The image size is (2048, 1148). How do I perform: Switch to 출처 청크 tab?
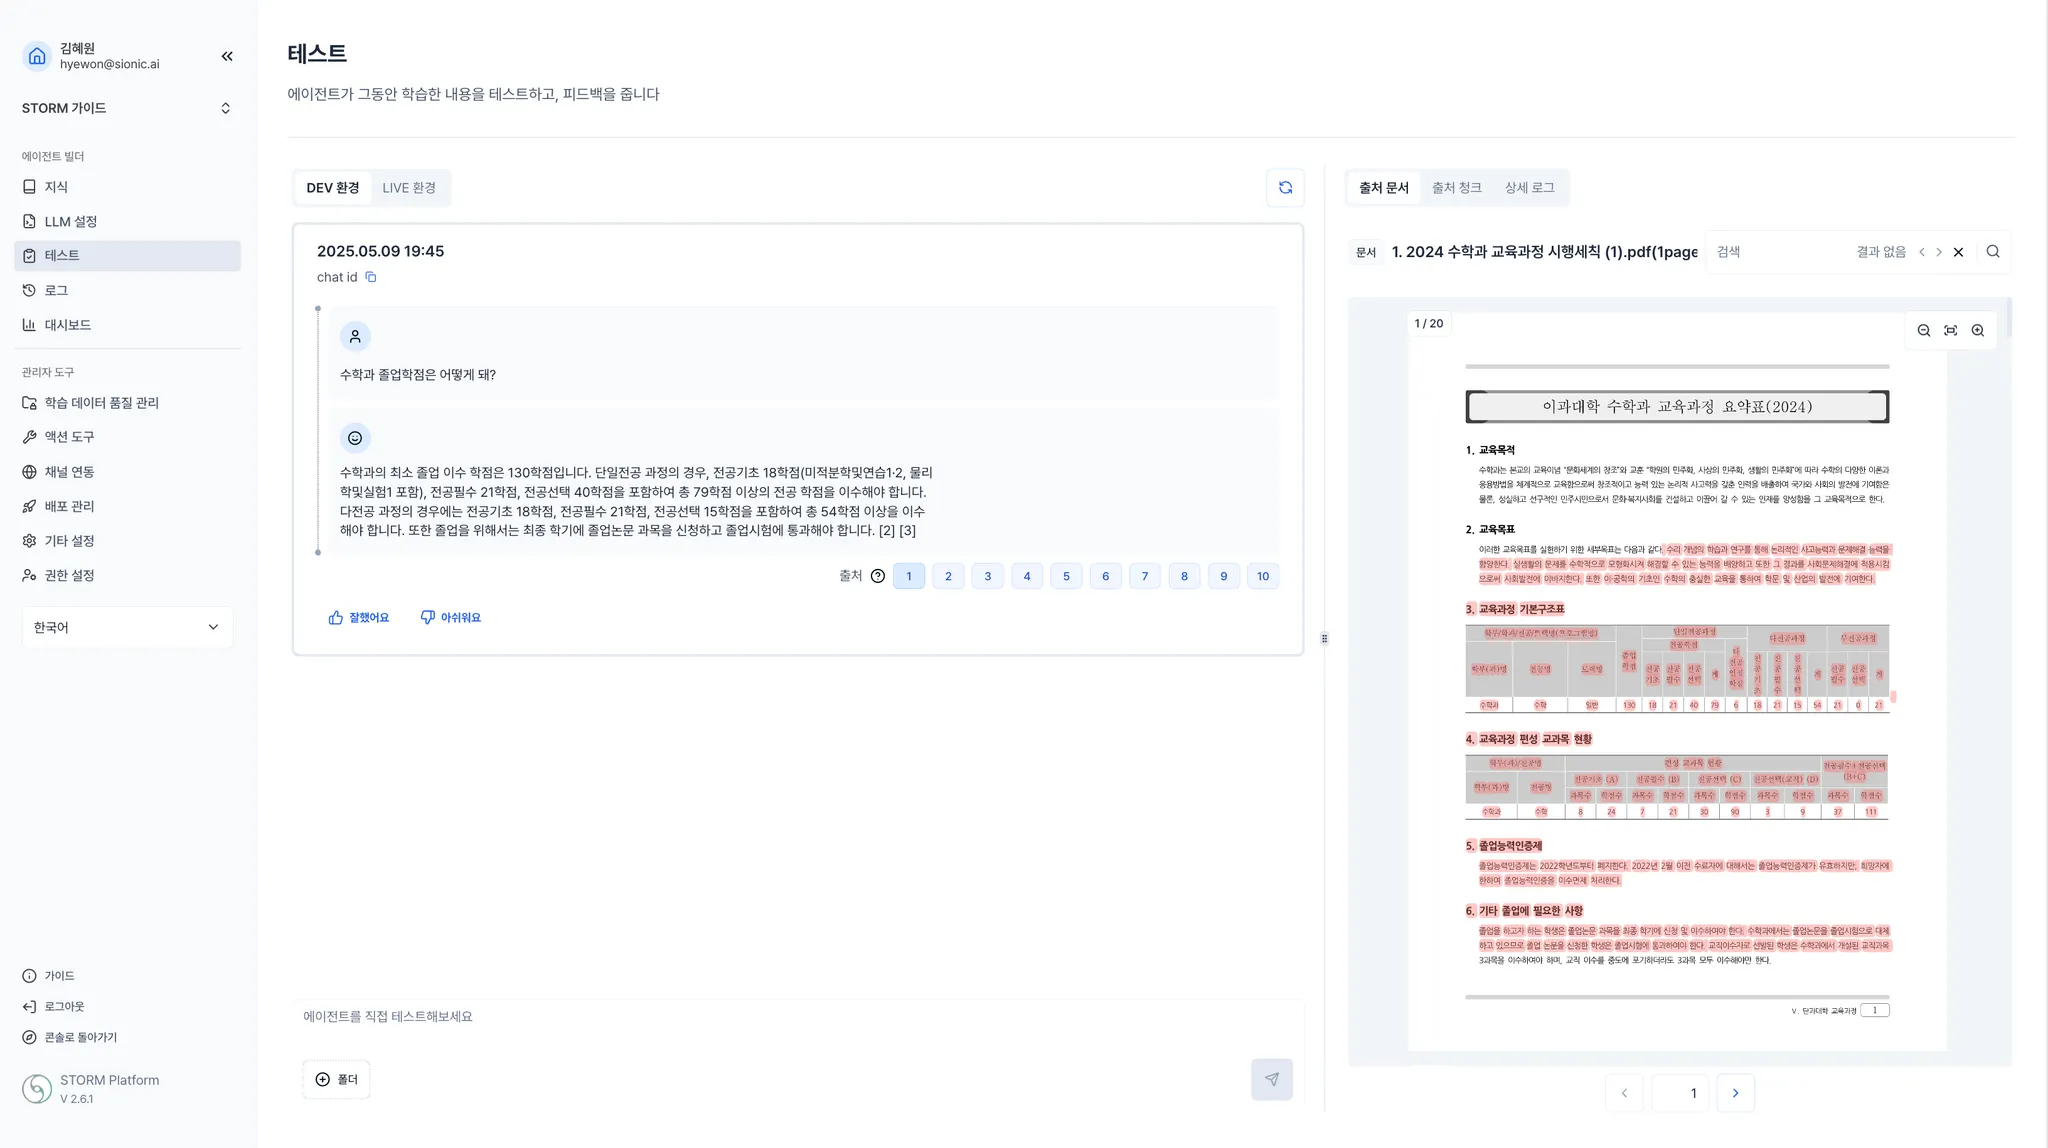coord(1456,188)
